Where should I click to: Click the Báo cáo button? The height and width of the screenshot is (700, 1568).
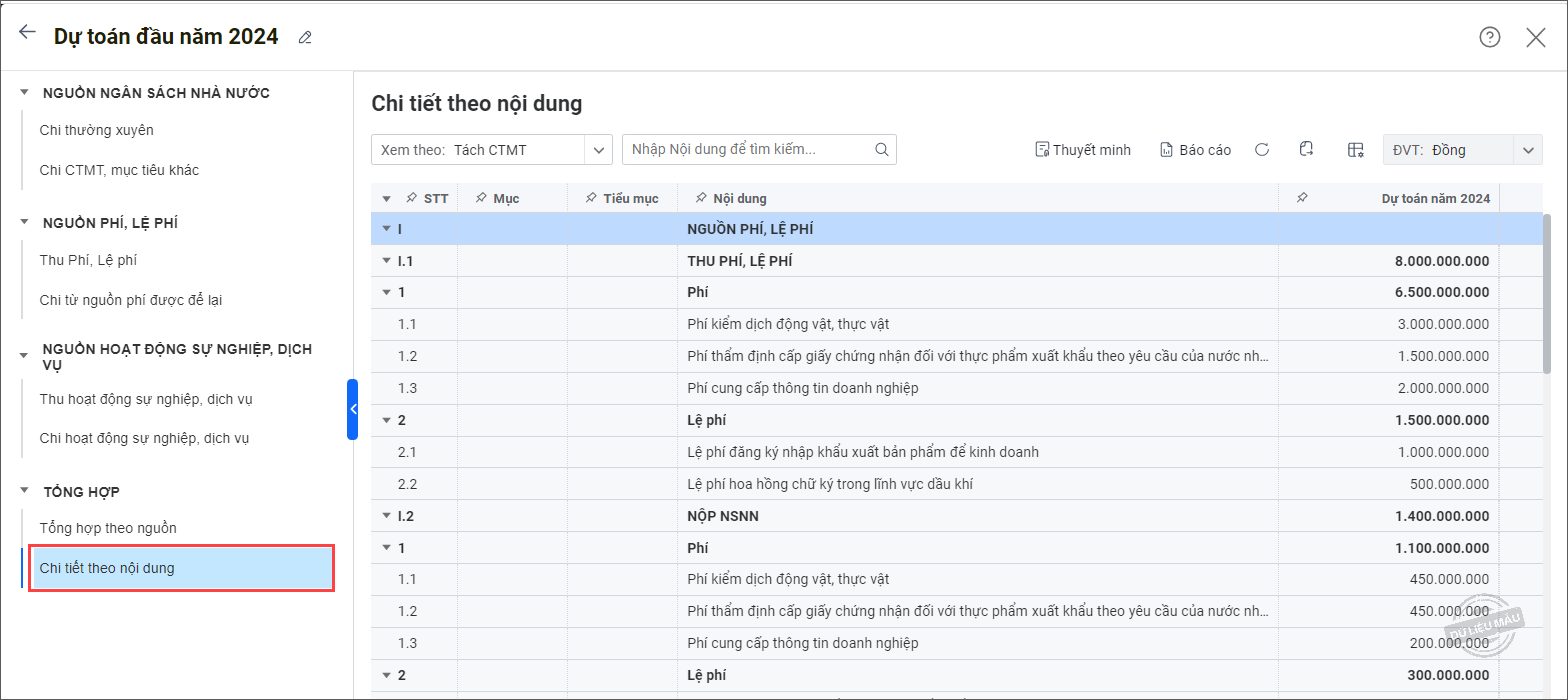[x=1195, y=150]
